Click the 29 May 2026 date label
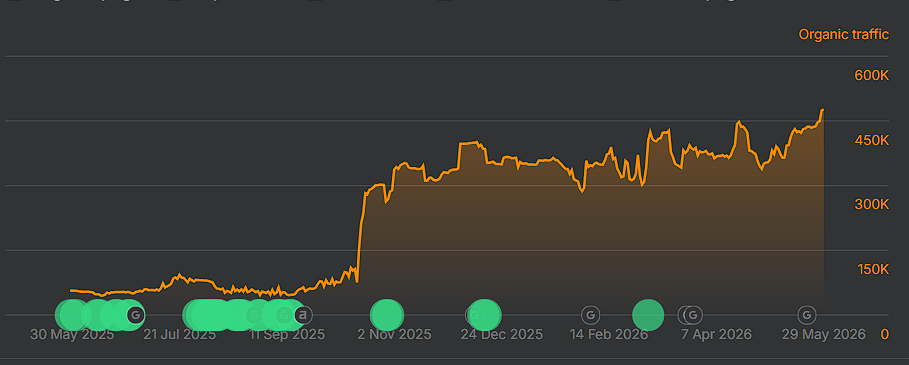This screenshot has width=909, height=365. (x=823, y=335)
